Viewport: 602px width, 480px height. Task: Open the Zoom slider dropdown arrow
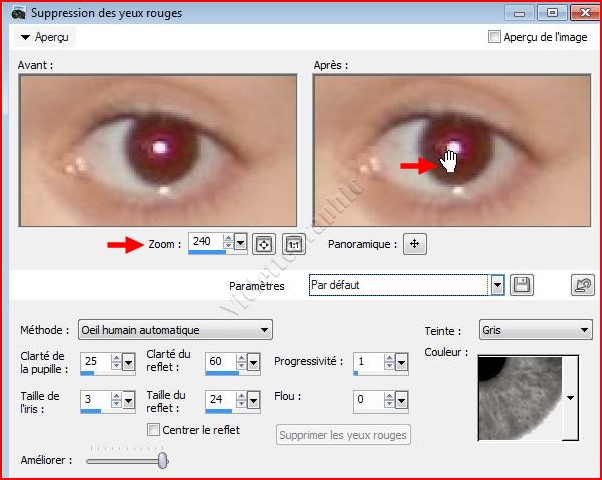241,243
